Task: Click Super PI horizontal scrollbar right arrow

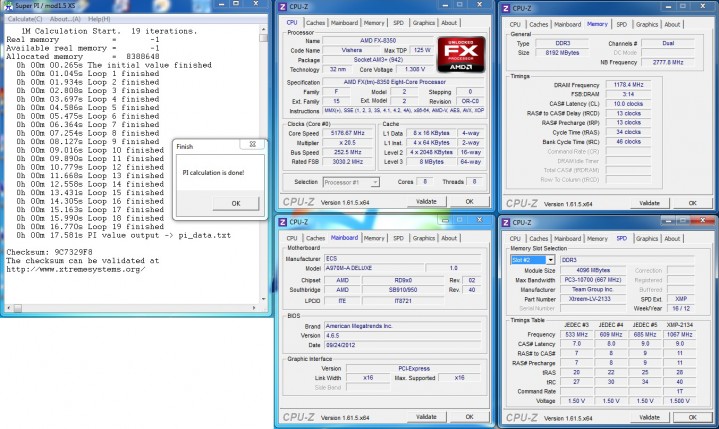Action: click(x=254, y=308)
